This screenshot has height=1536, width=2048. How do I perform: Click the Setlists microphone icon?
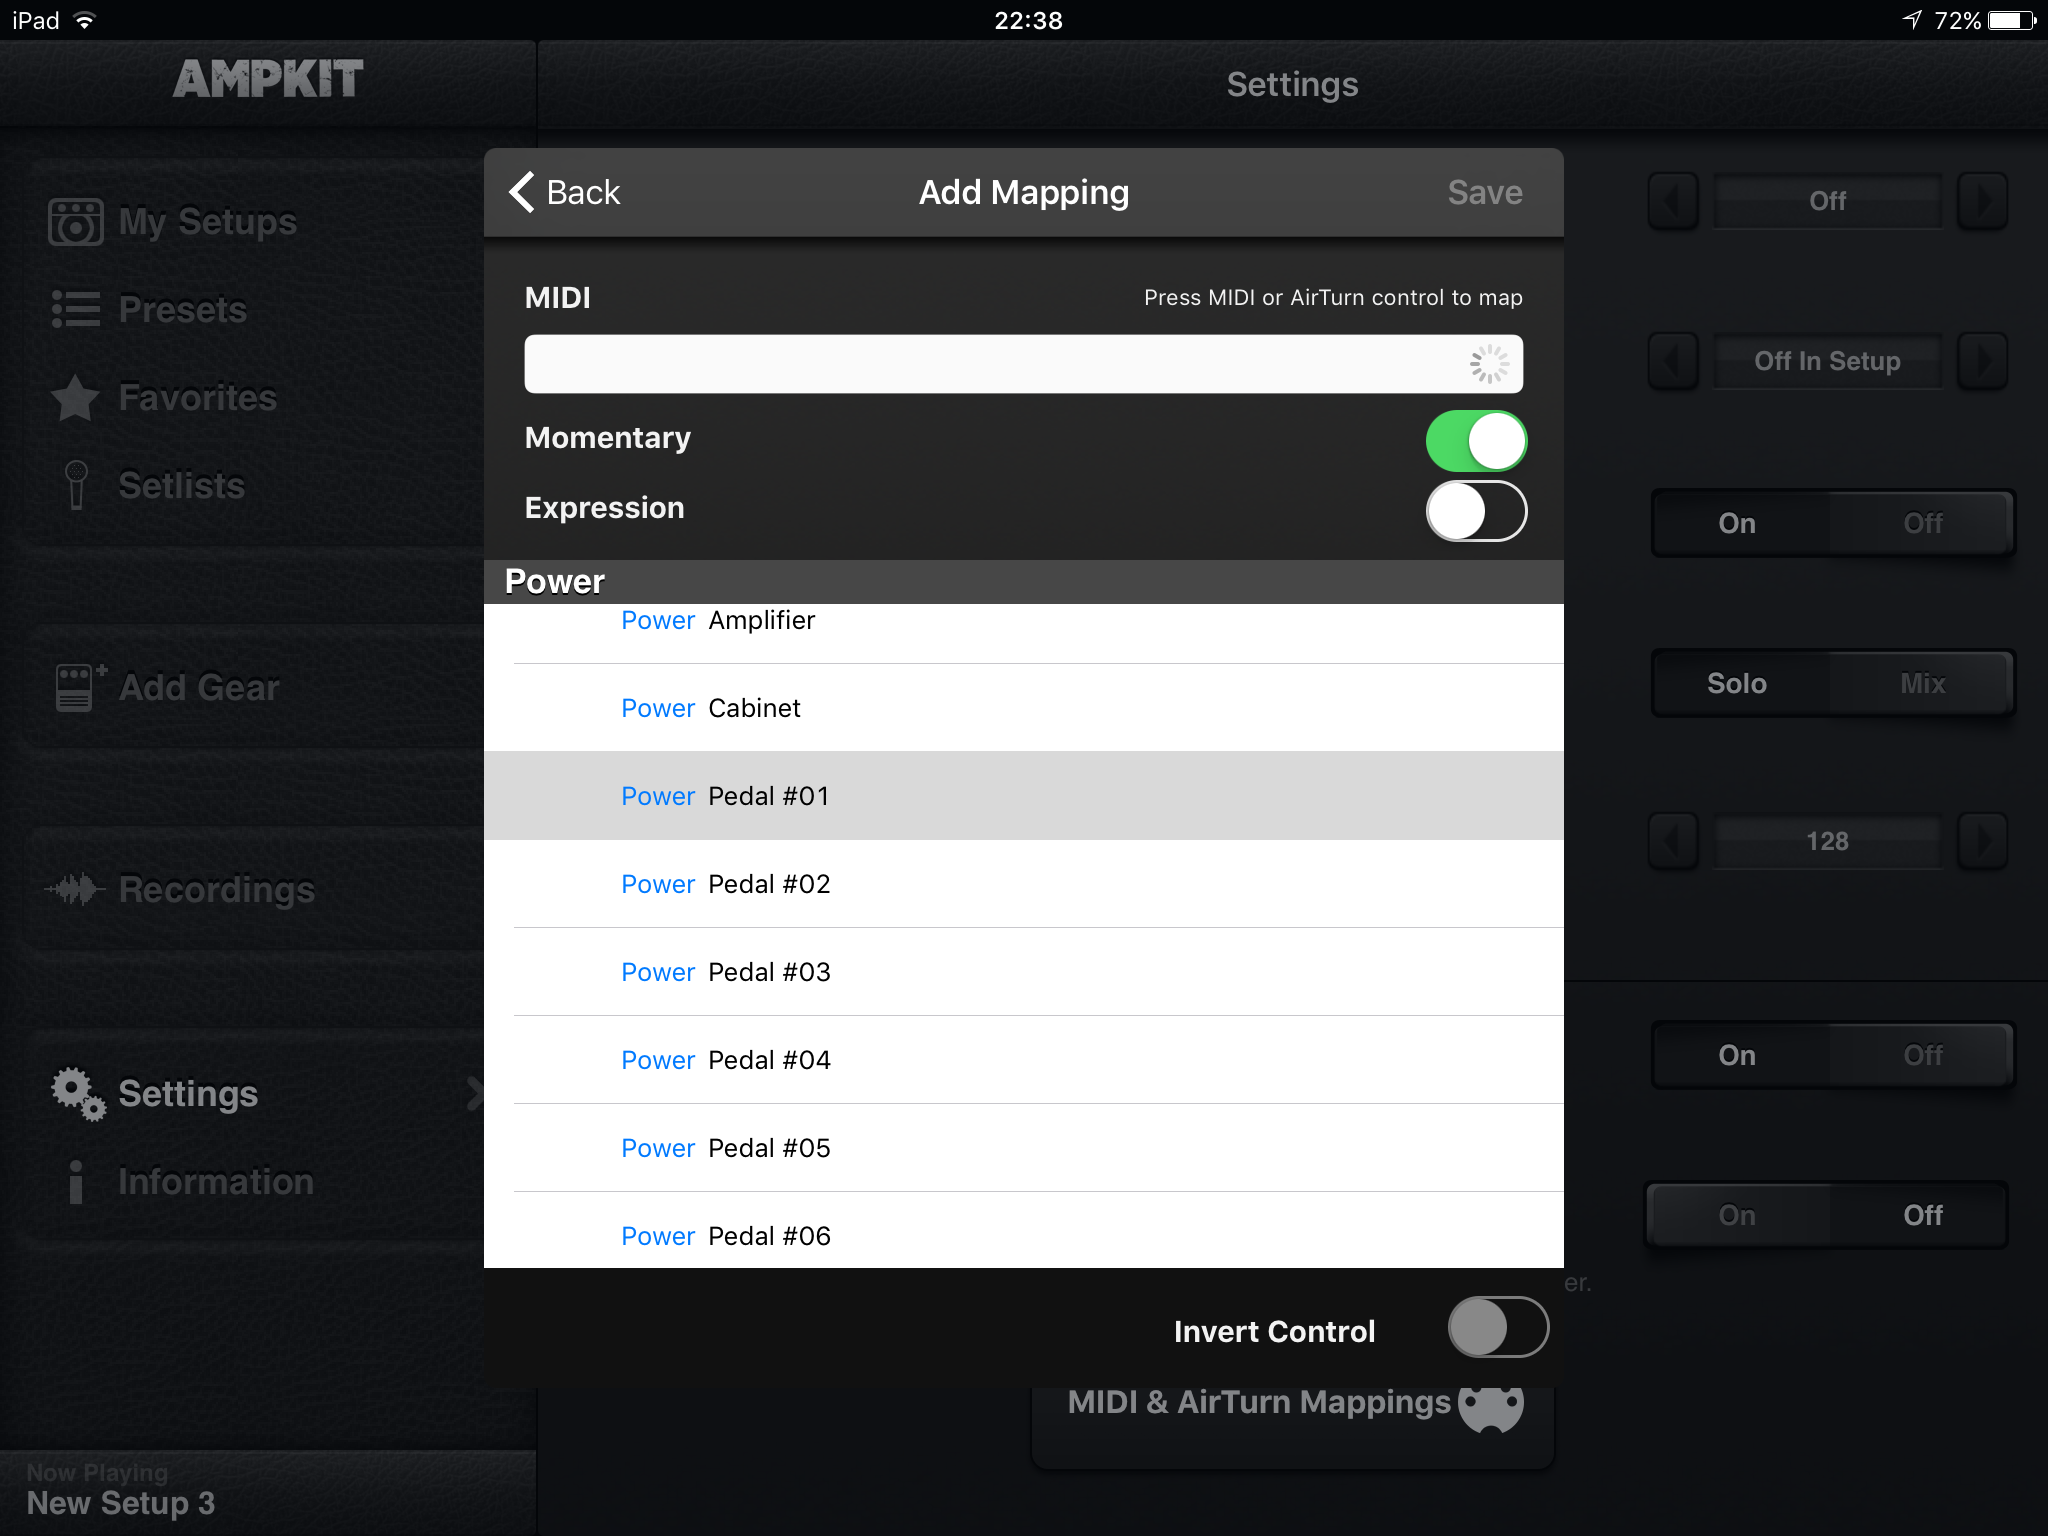(x=76, y=485)
